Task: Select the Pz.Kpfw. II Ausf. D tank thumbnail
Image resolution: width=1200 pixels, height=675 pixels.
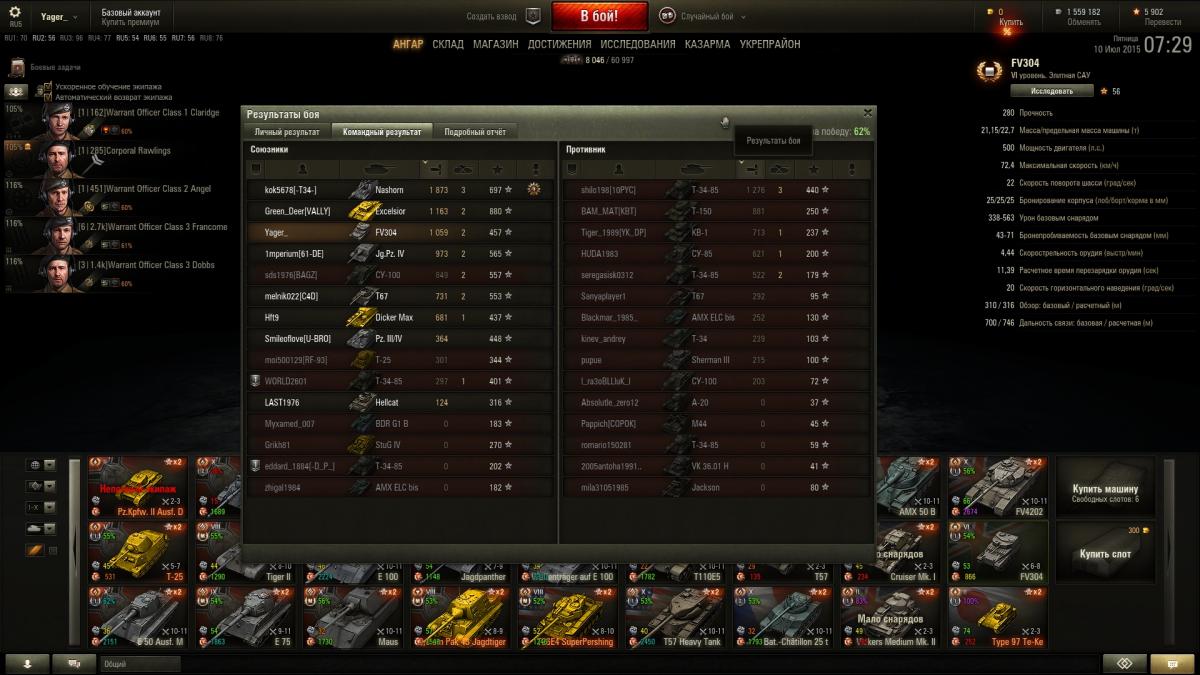Action: pos(136,487)
